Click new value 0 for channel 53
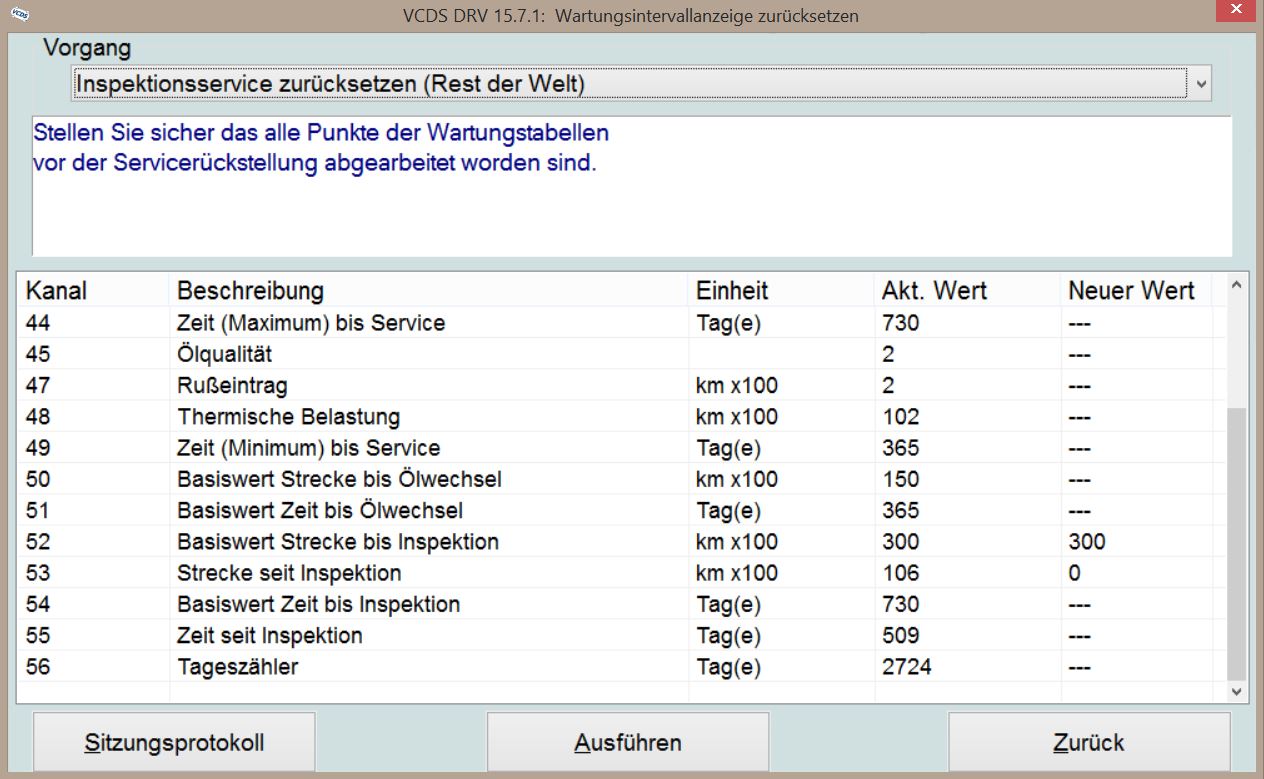 (1074, 573)
